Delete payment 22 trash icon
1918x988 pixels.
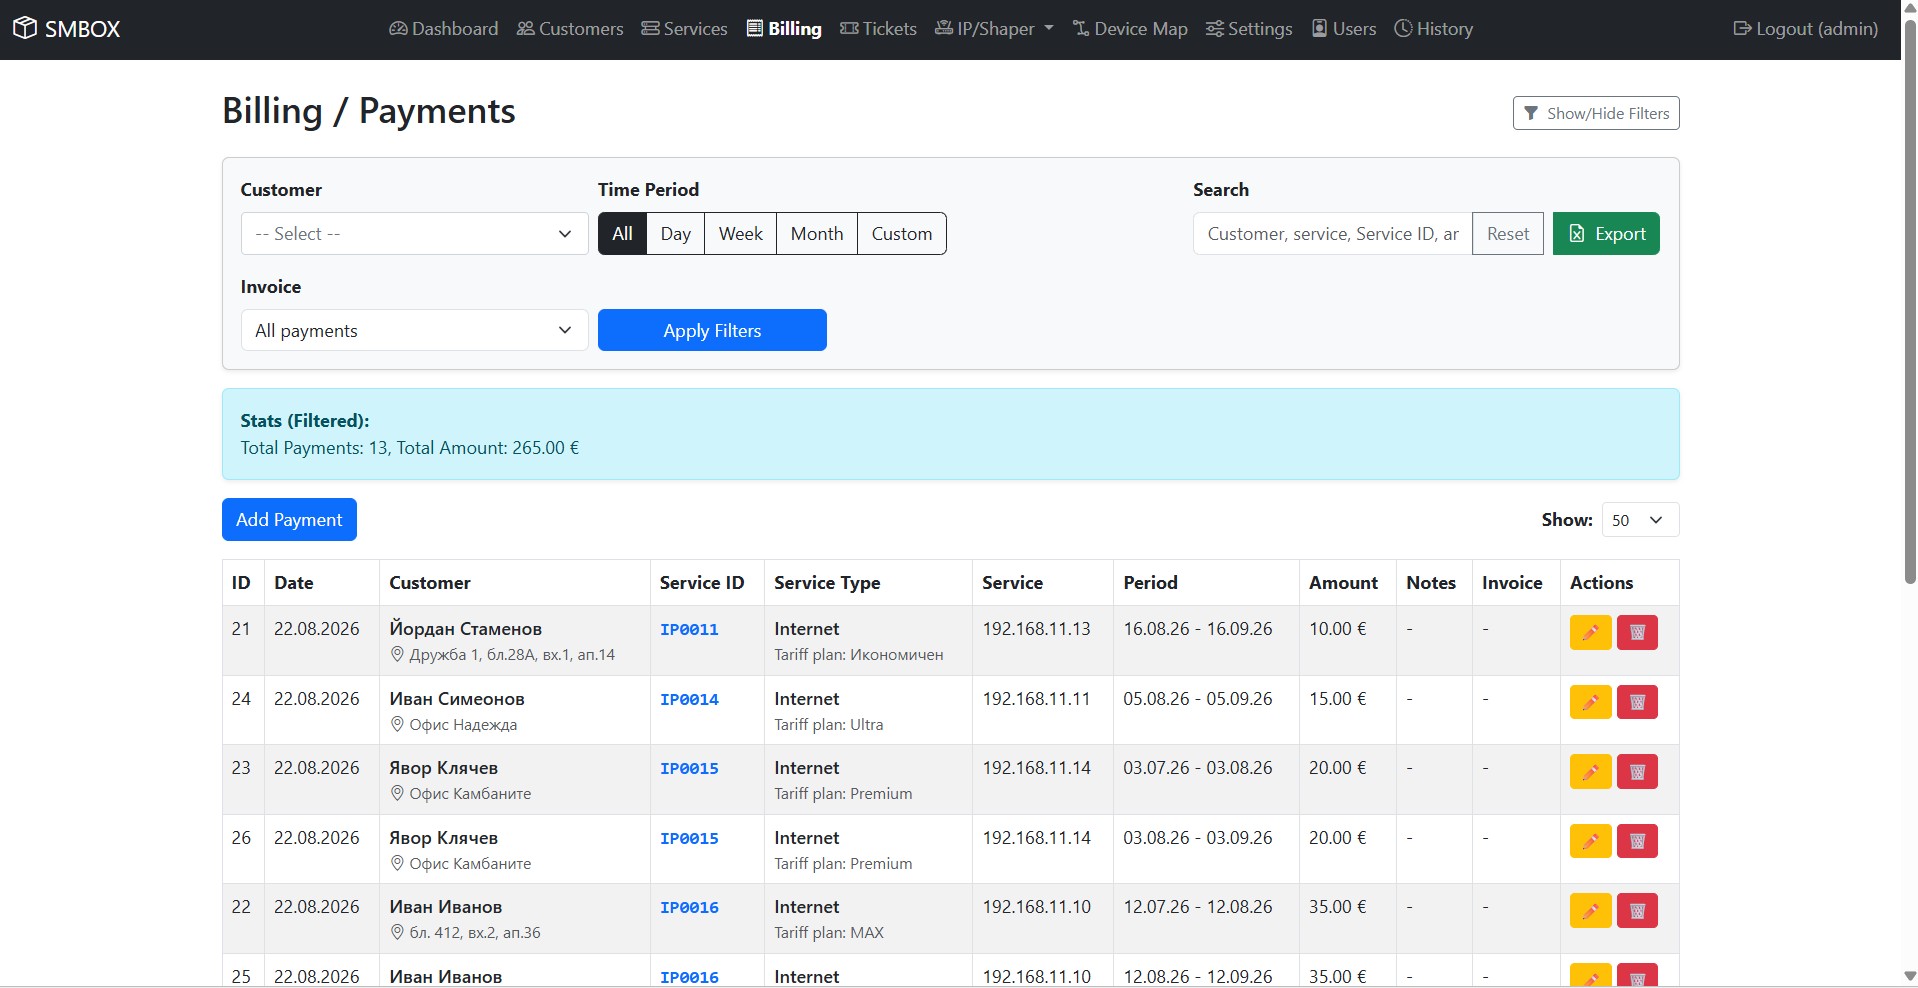(x=1637, y=910)
